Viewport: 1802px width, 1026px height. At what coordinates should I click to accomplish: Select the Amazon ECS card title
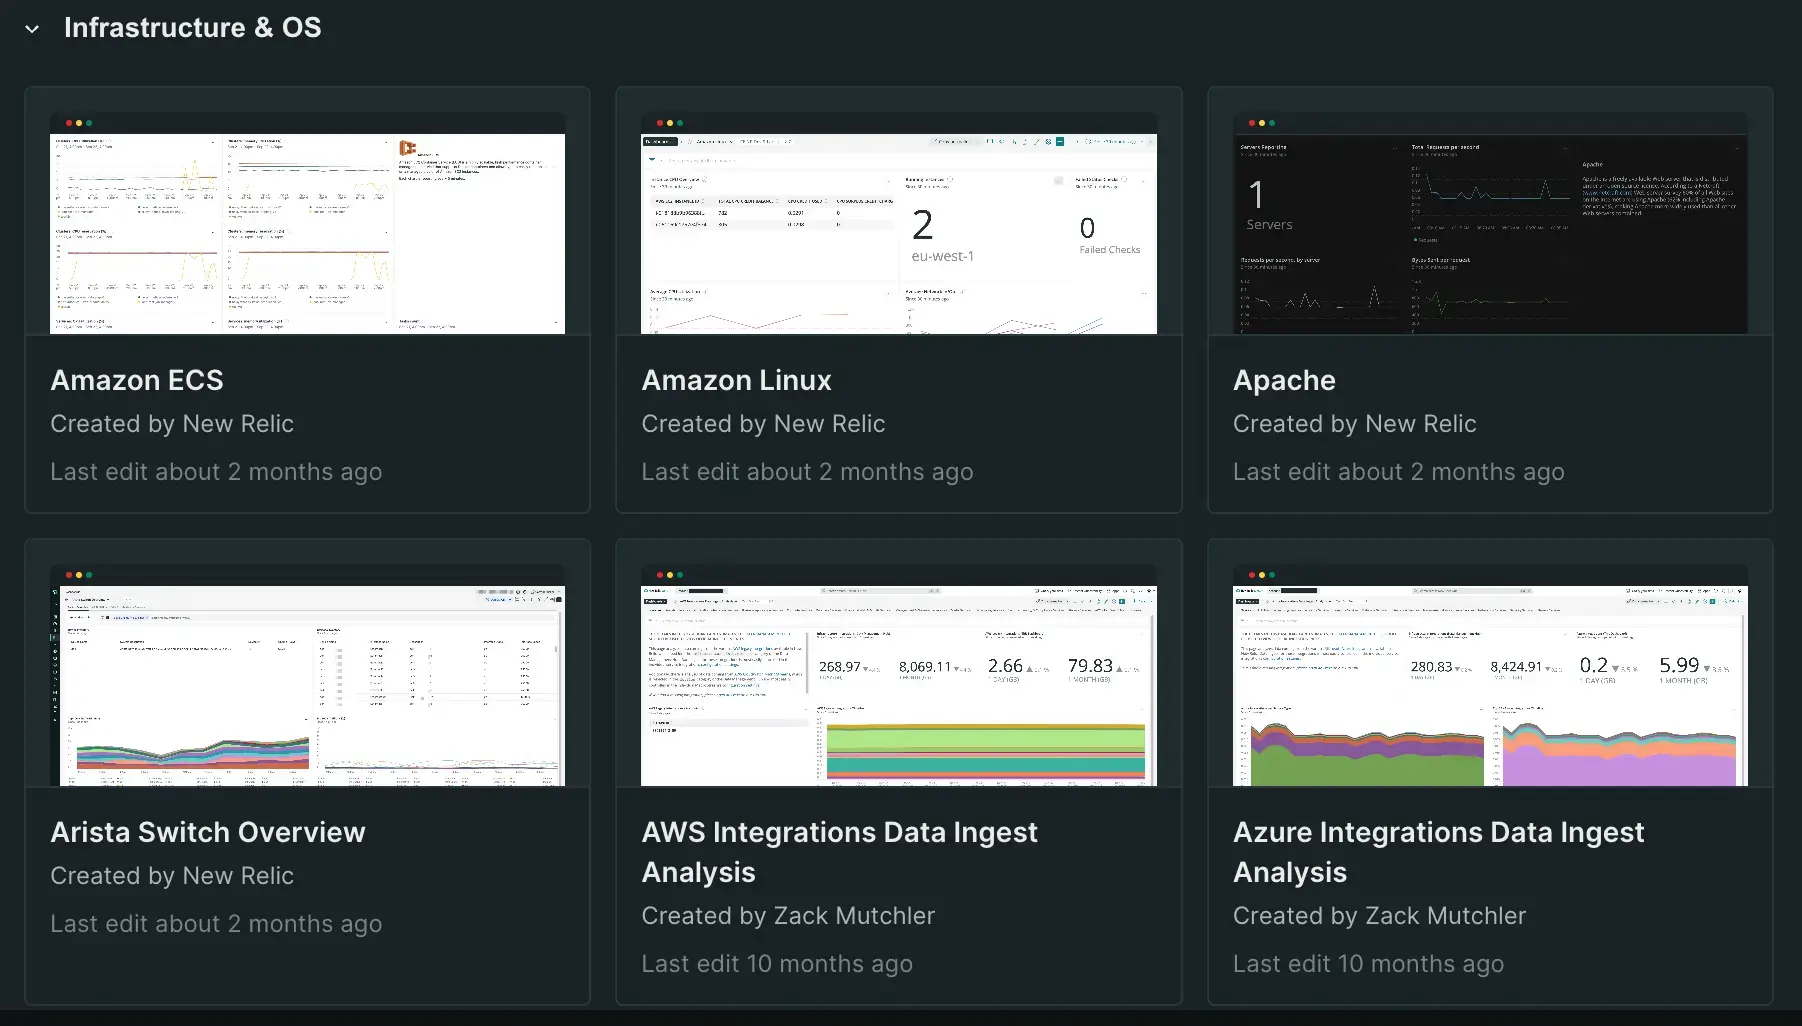coord(137,380)
